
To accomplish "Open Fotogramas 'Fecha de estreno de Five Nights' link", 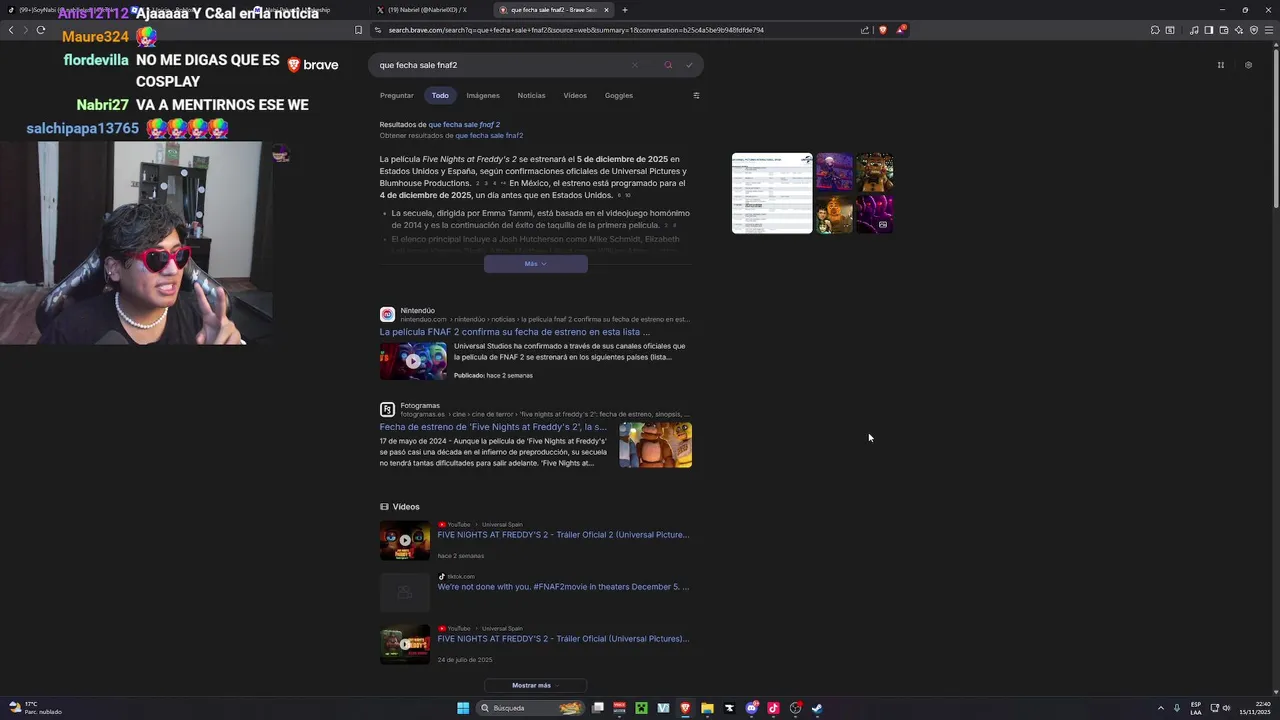I will pos(493,427).
